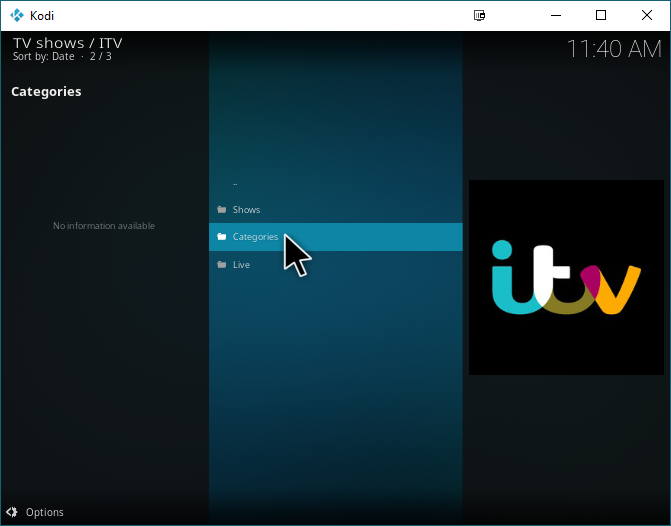This screenshot has height=526, width=671.
Task: Click the snap layout icon in the title bar
Action: 479,15
